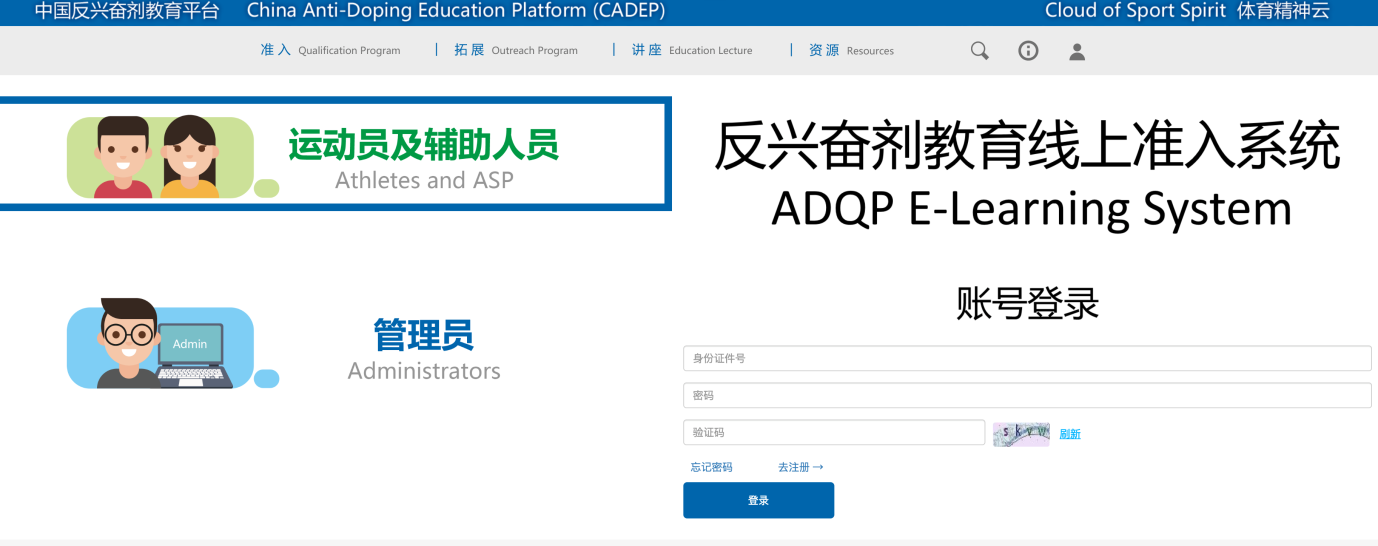This screenshot has width=1378, height=546.
Task: Open 准入 Qualification Program menu
Action: [x=330, y=50]
